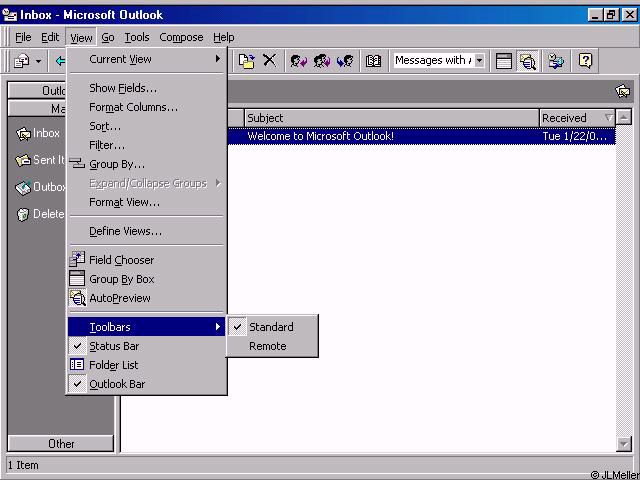The image size is (640, 480).
Task: Click the scrollbar down arrow
Action: [x=624, y=444]
